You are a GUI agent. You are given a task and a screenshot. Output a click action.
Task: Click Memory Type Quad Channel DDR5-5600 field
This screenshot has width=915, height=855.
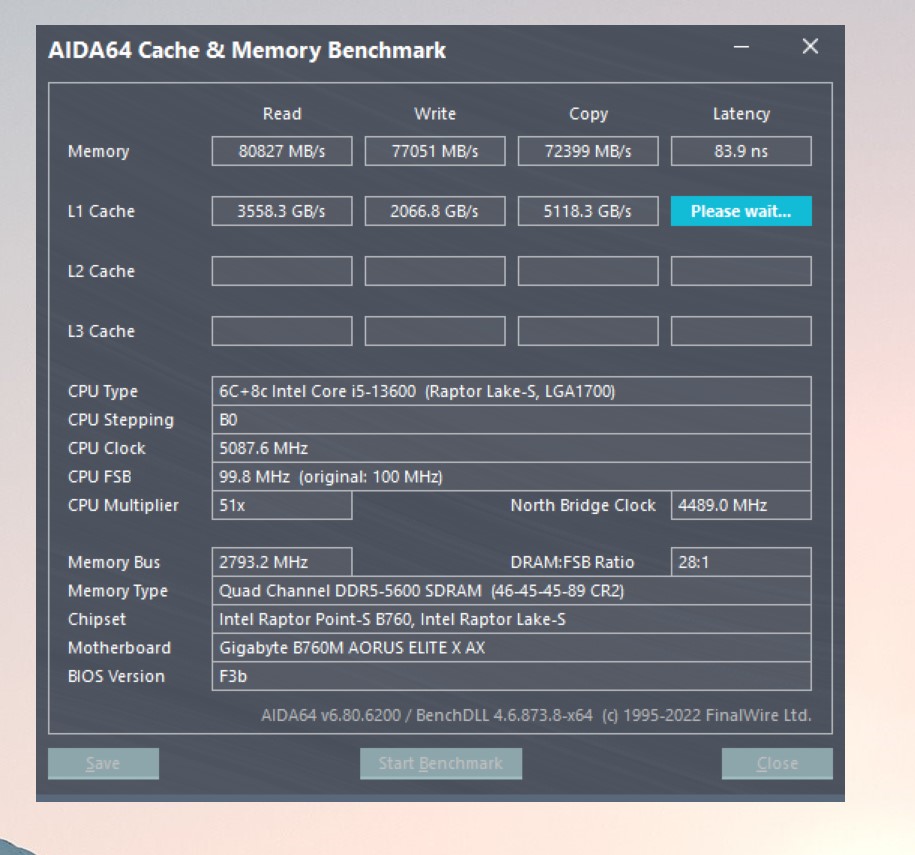tap(511, 591)
